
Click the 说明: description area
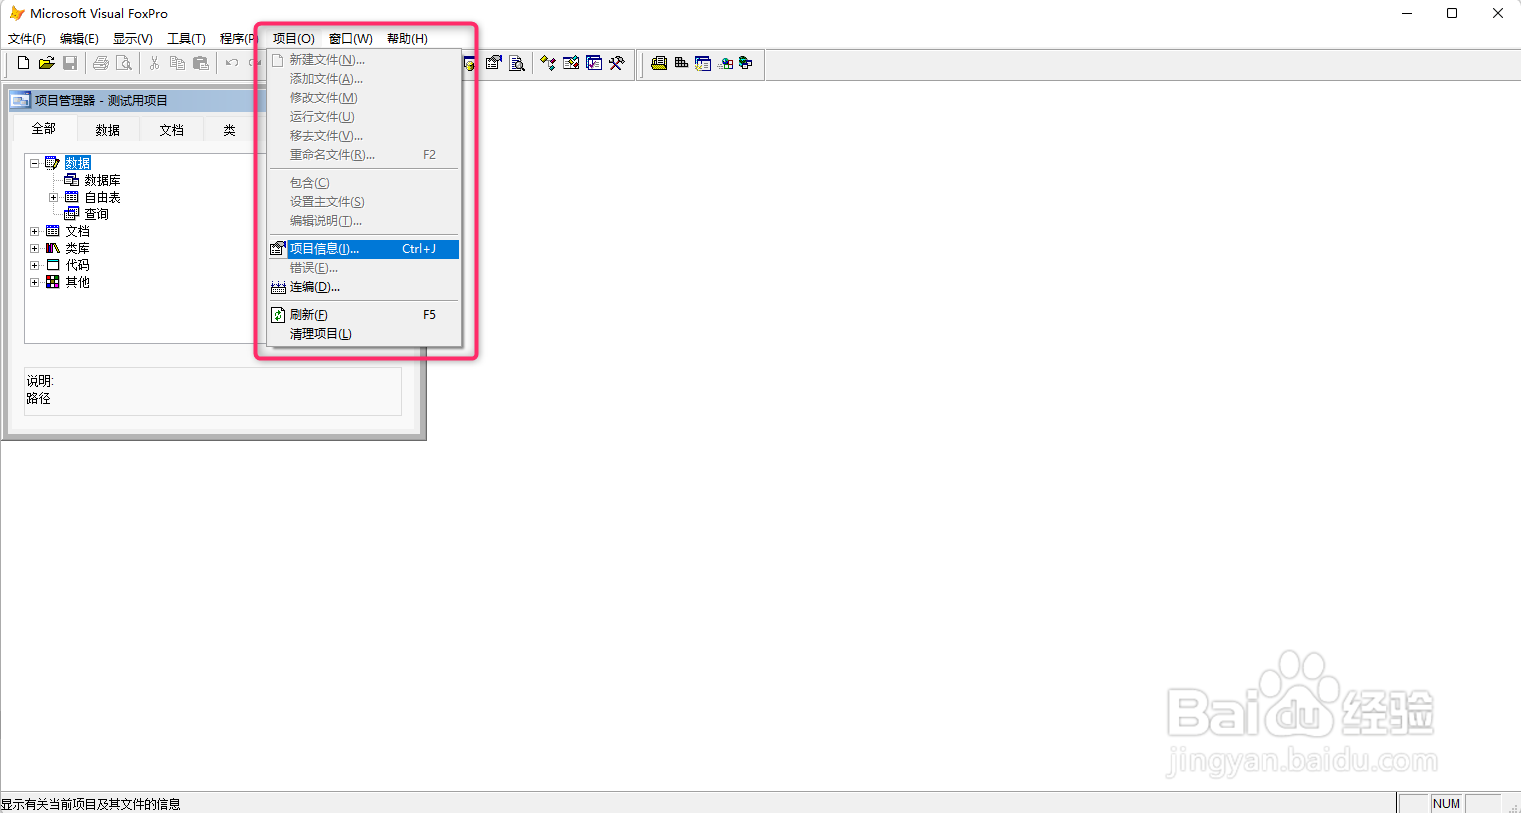tap(212, 391)
